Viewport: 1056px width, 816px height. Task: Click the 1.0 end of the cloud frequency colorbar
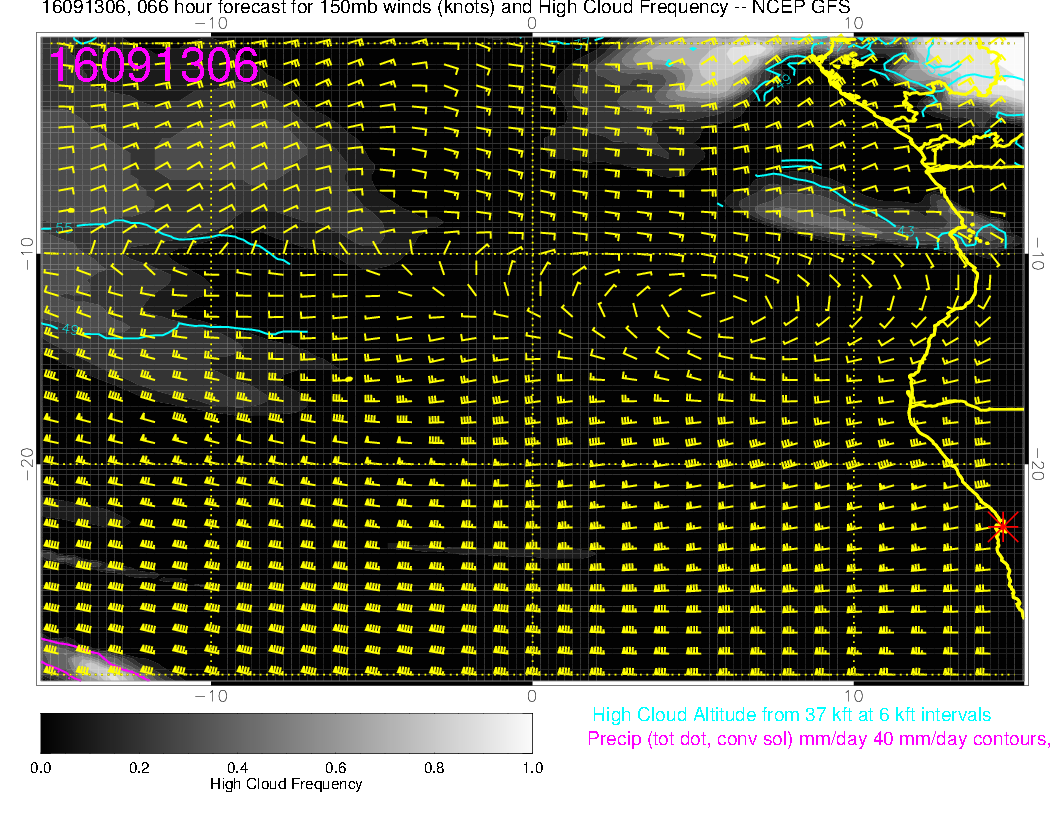[531, 768]
